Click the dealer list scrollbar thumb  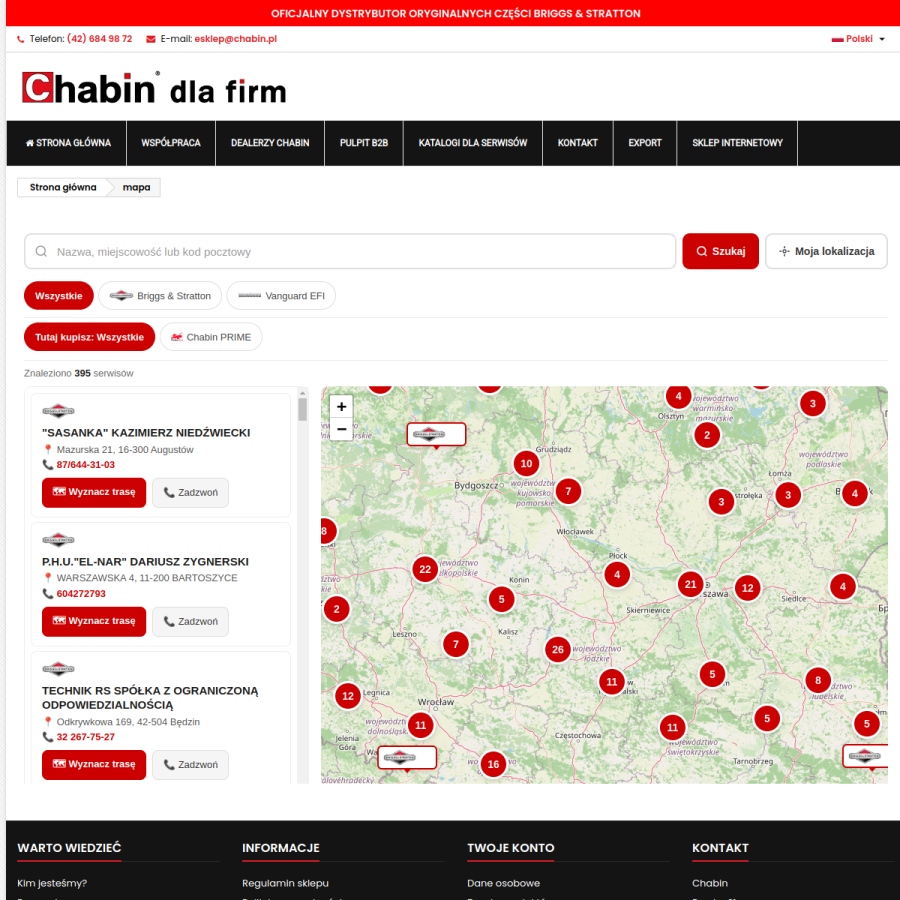(302, 410)
